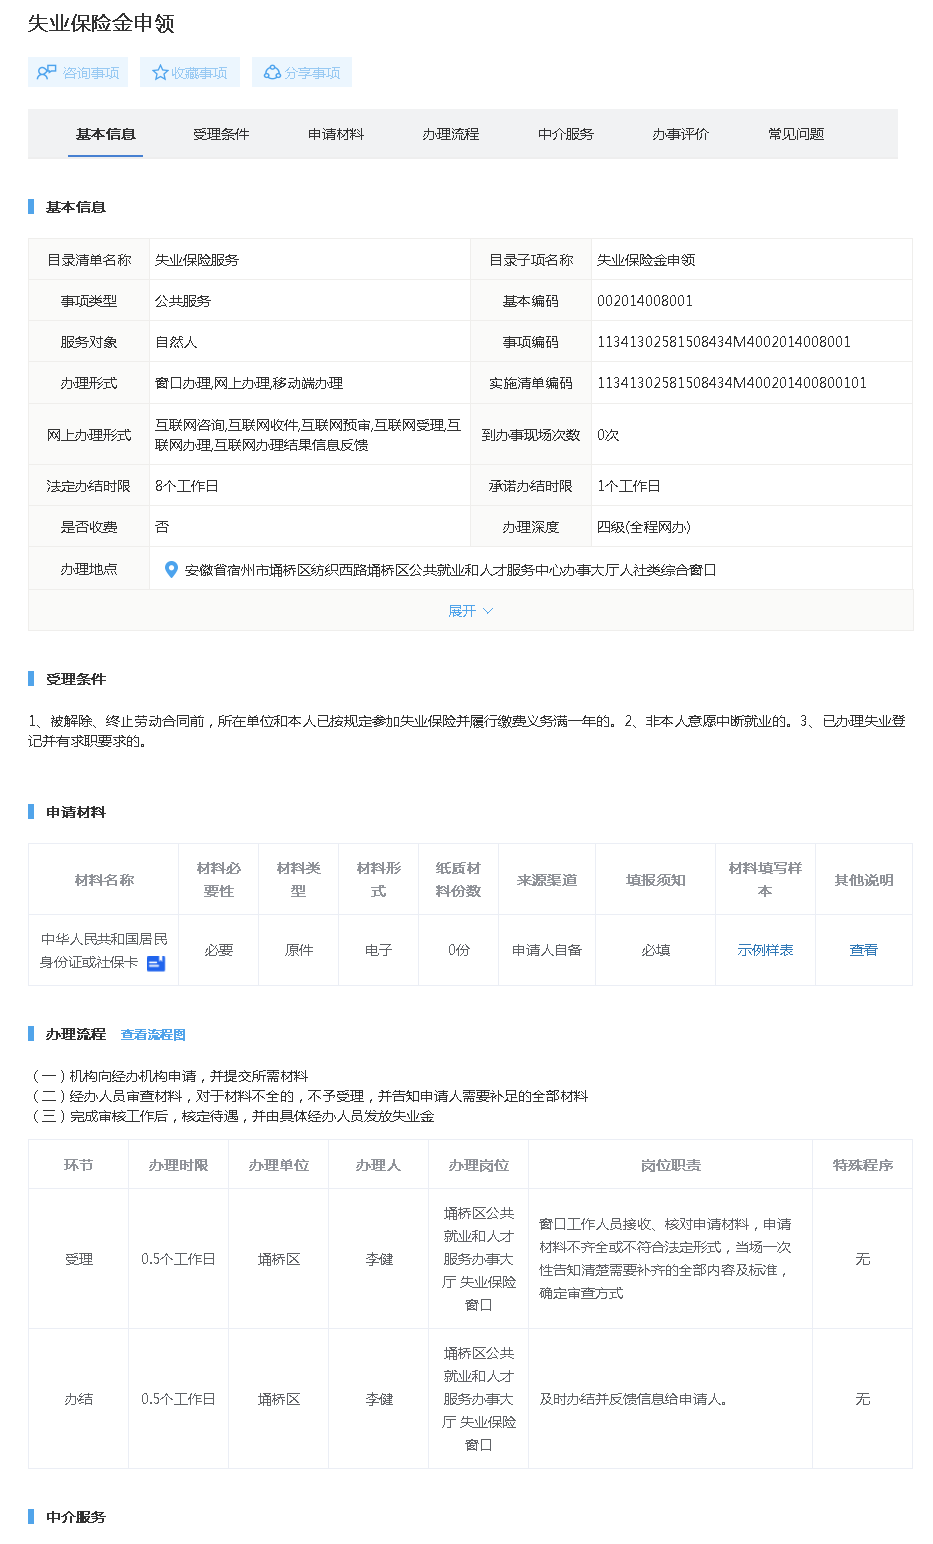The height and width of the screenshot is (1544, 933).
Task: Switch to the 常见问题 tab
Action: pyautogui.click(x=796, y=134)
